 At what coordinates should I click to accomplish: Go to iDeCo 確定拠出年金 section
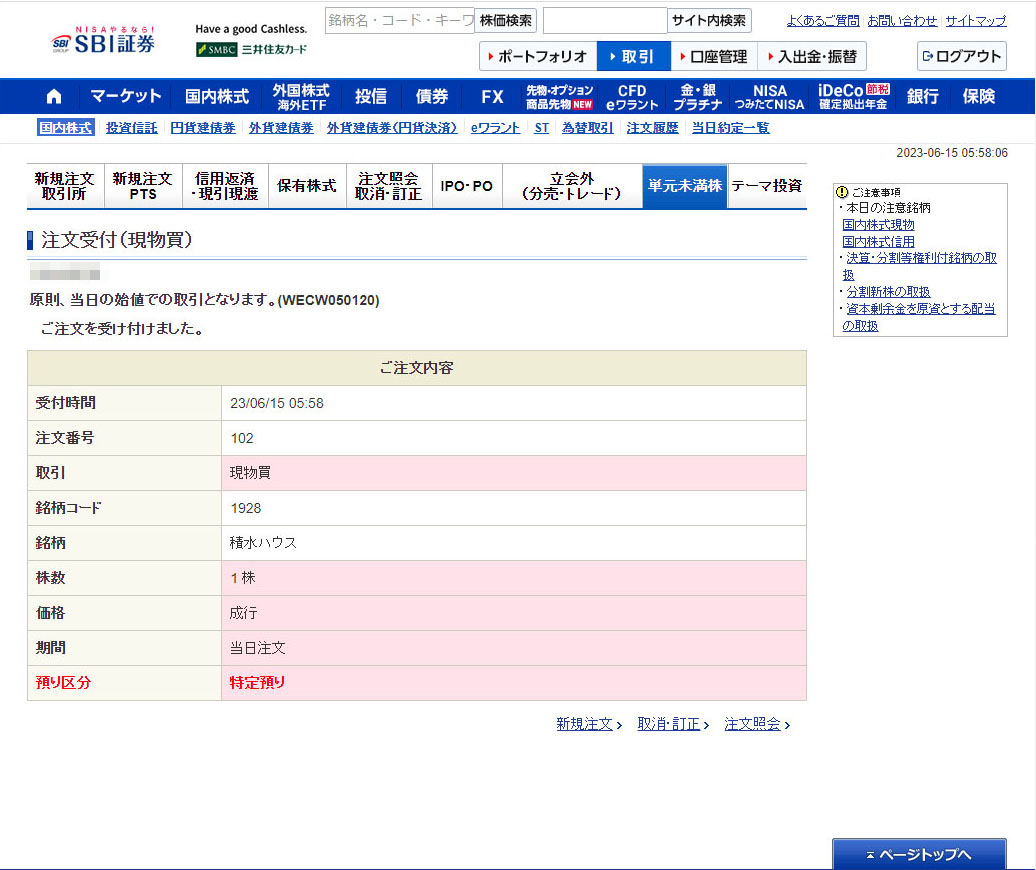point(852,96)
